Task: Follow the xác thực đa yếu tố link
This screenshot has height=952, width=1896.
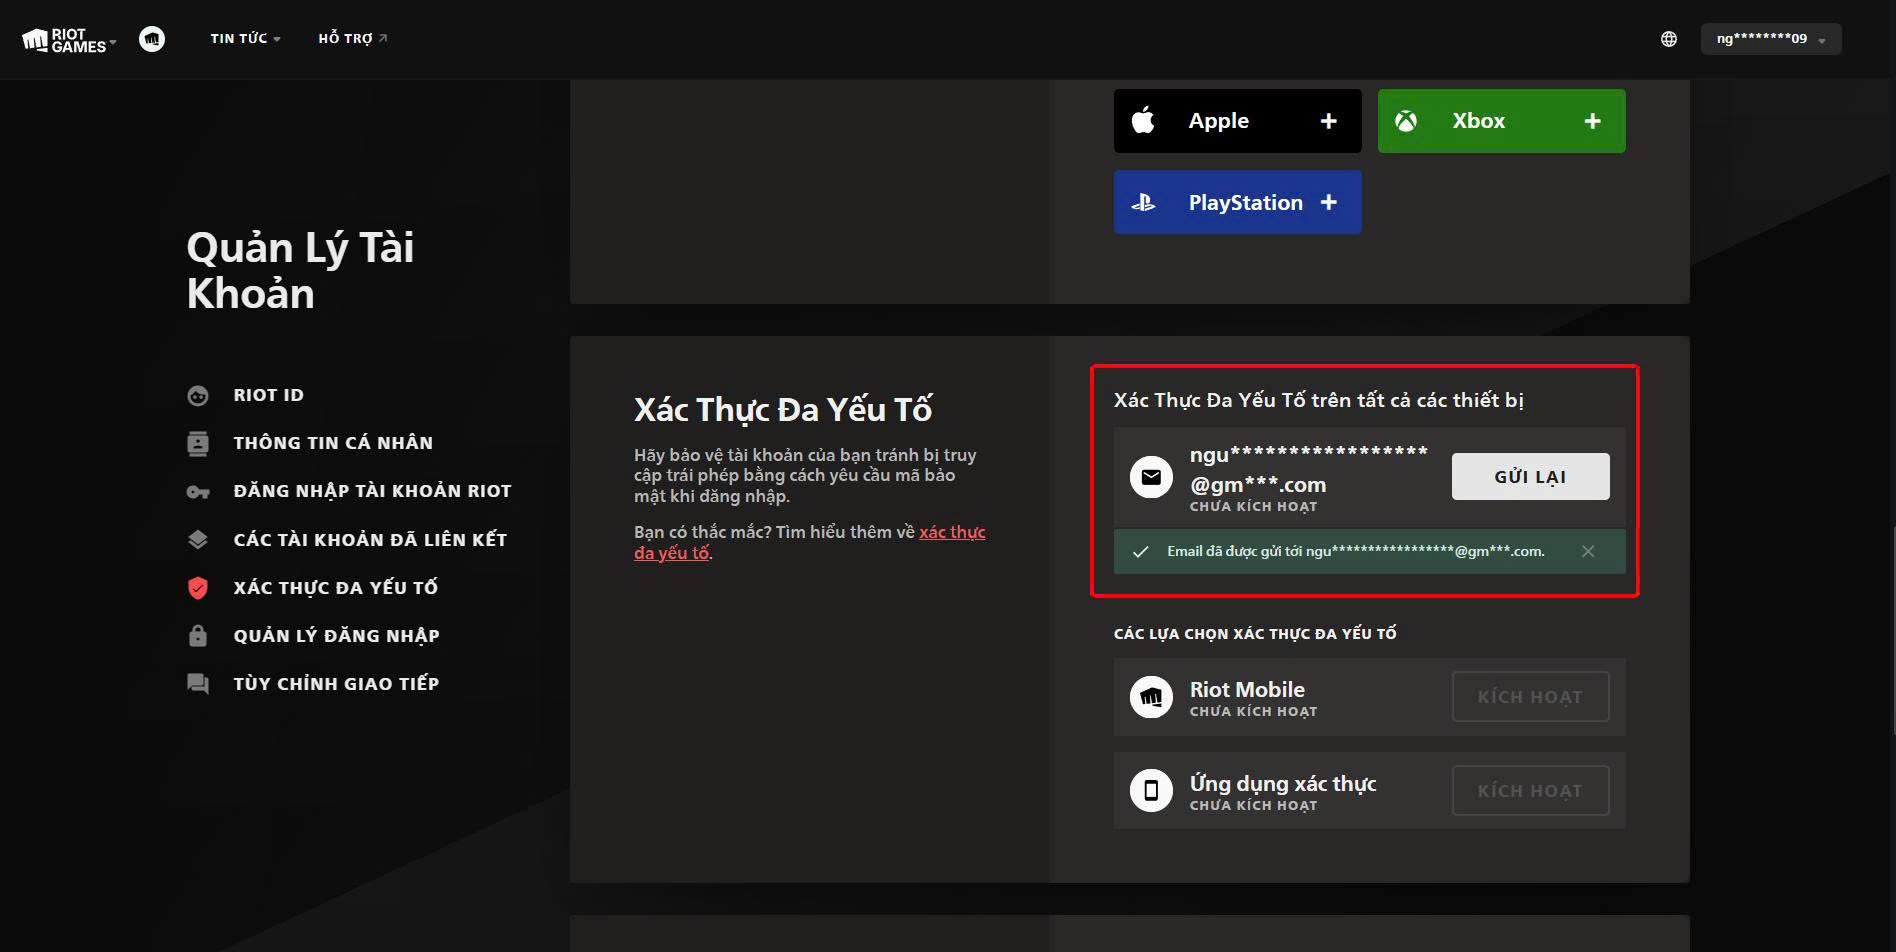Action: 951,532
